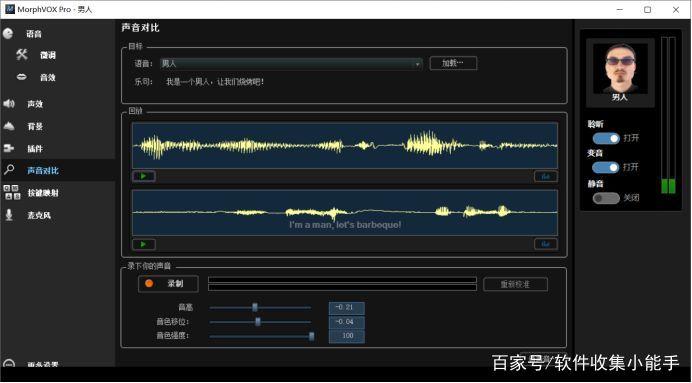The width and height of the screenshot is (692, 383).
Task: Click the chart icon beside upper waveform
Action: [545, 176]
